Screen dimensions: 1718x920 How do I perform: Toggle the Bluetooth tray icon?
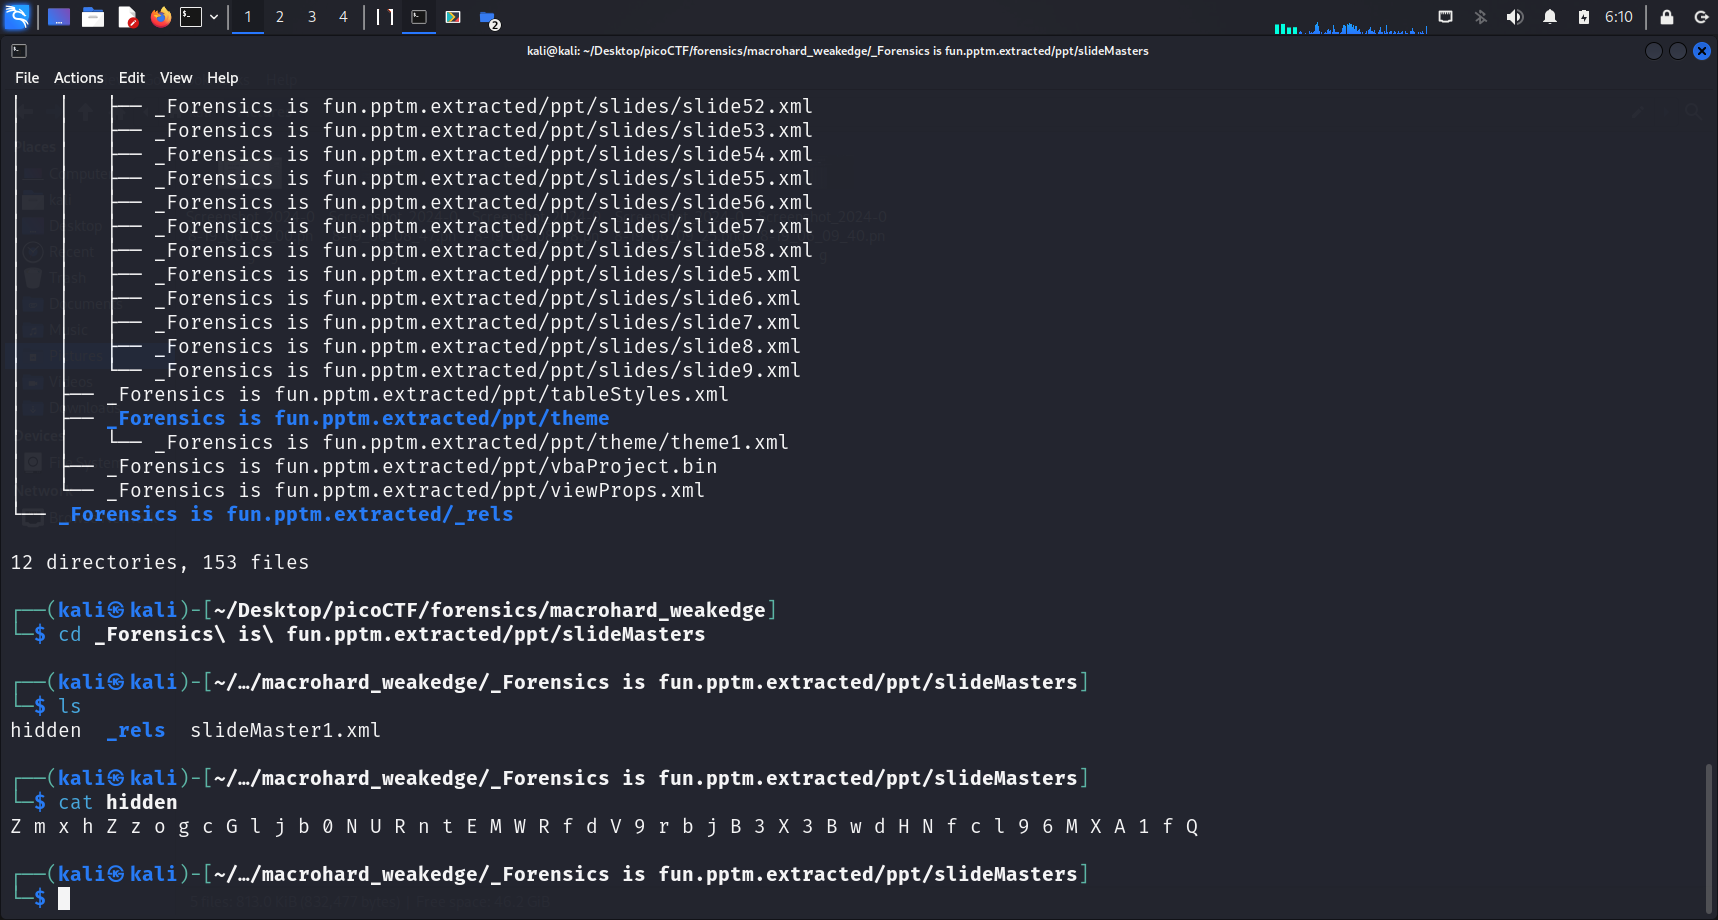(x=1481, y=17)
